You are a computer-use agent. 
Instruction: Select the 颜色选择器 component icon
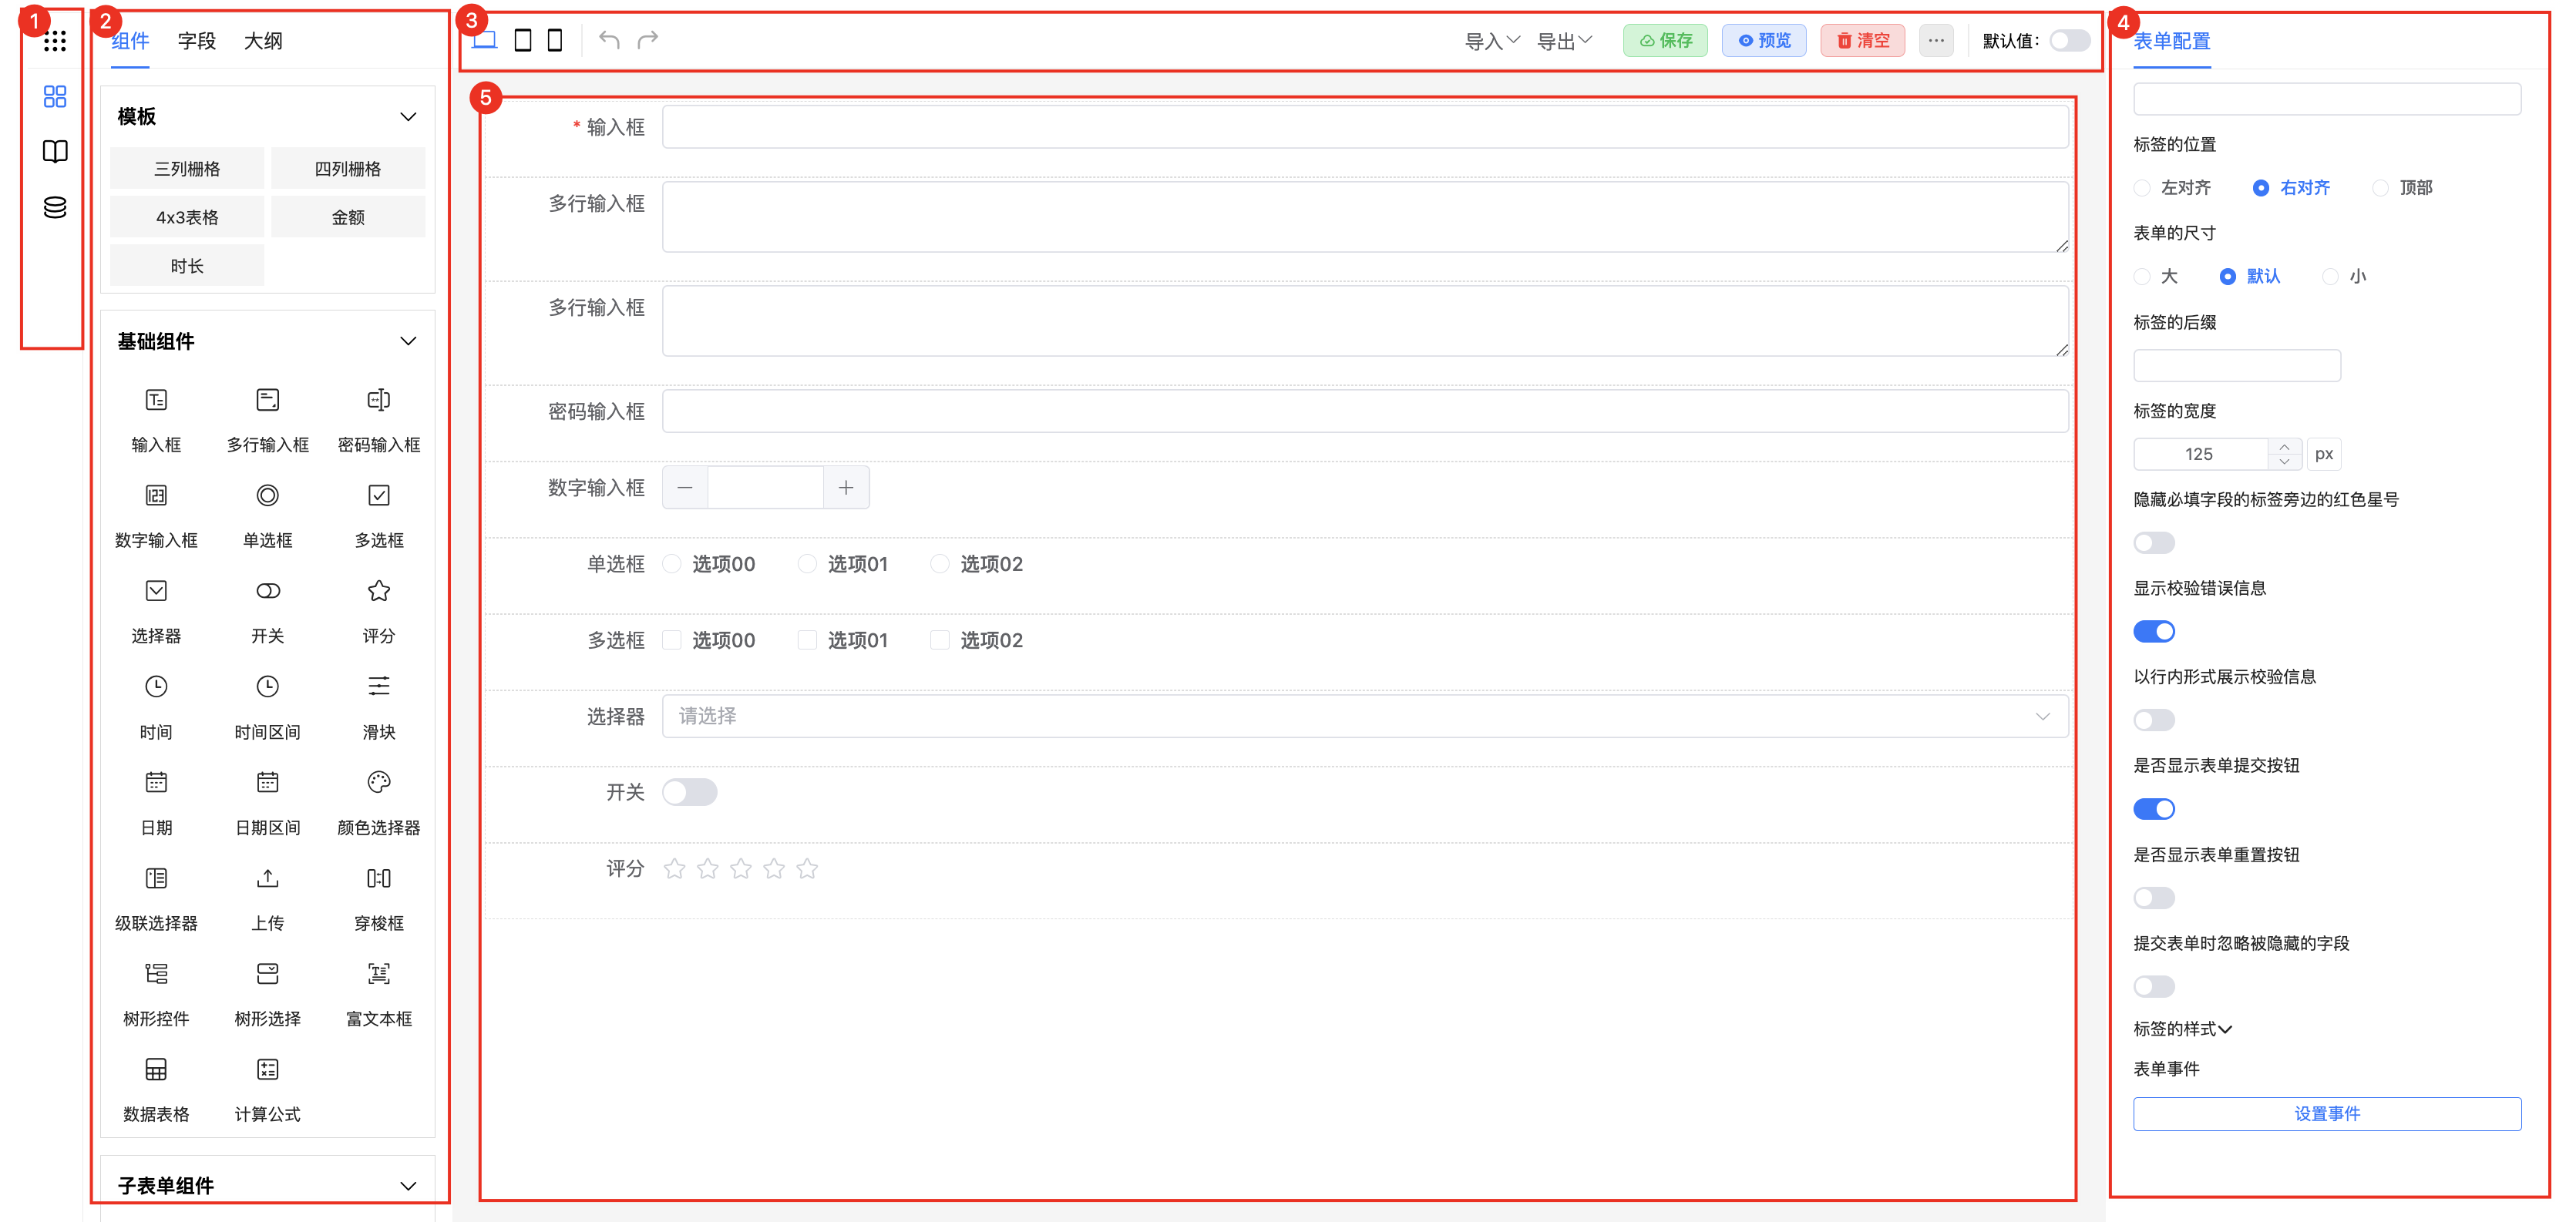378,783
